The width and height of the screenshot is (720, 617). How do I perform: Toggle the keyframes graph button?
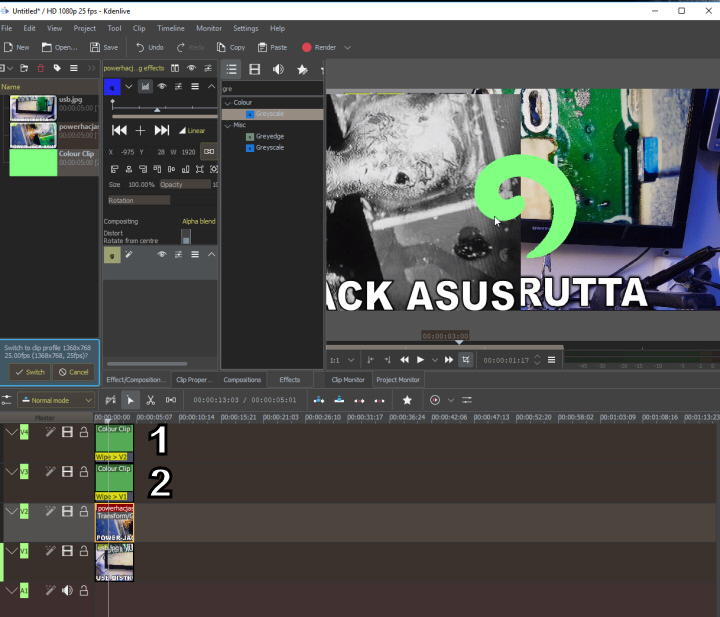(x=145, y=86)
